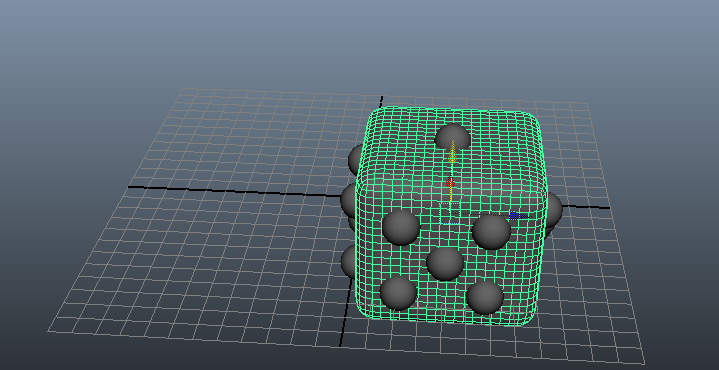719x370 pixels.
Task: Select the single sphere on the cube's top face
Action: tap(453, 138)
